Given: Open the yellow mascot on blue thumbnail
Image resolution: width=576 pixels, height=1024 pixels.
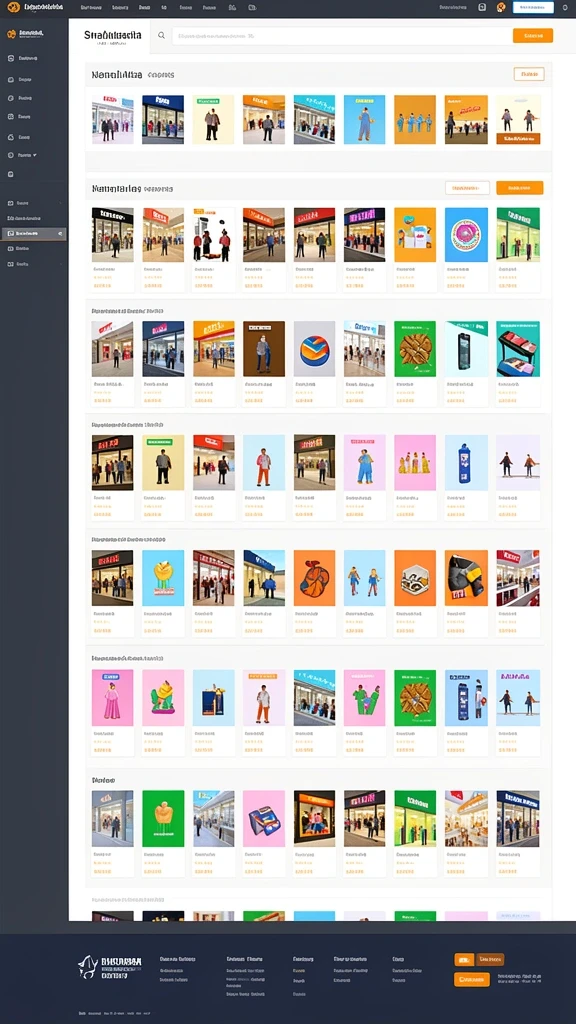Looking at the screenshot, I should 163,577.
